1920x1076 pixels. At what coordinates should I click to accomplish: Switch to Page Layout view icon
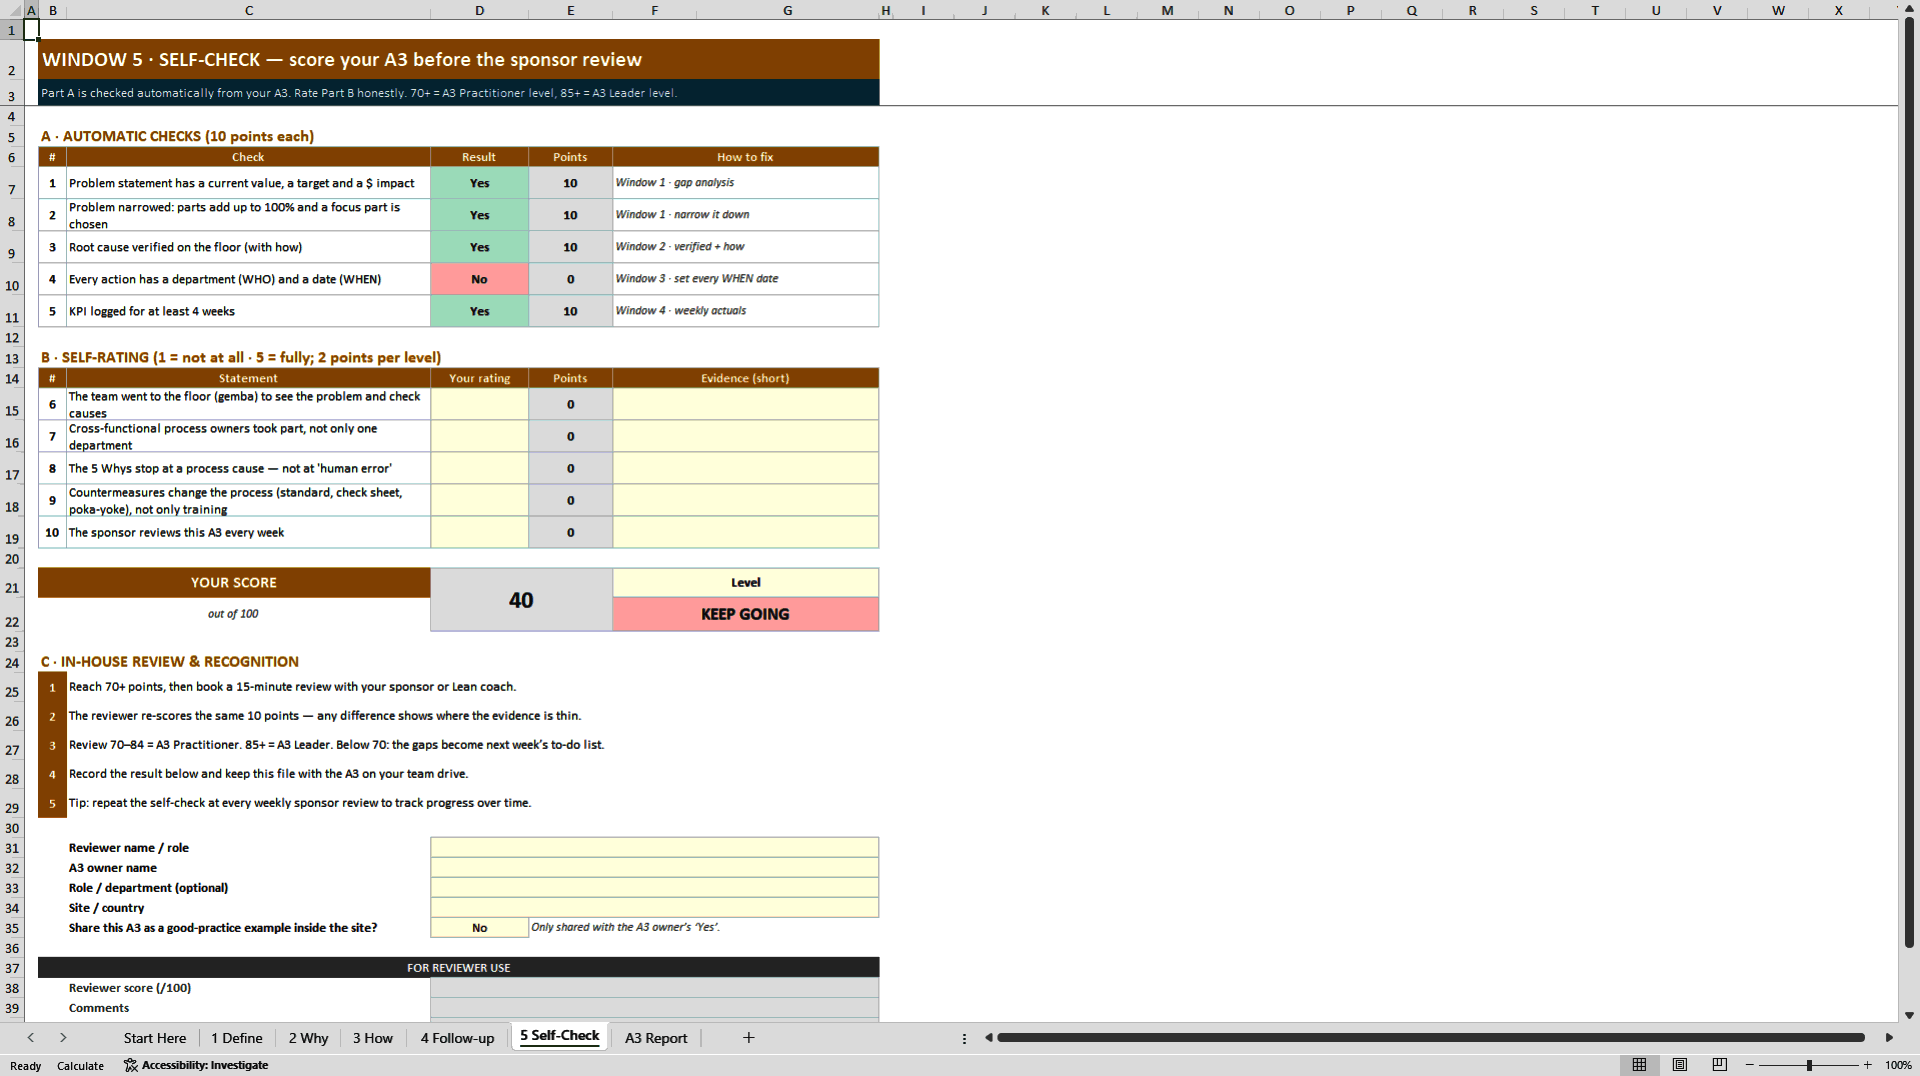click(1680, 1065)
